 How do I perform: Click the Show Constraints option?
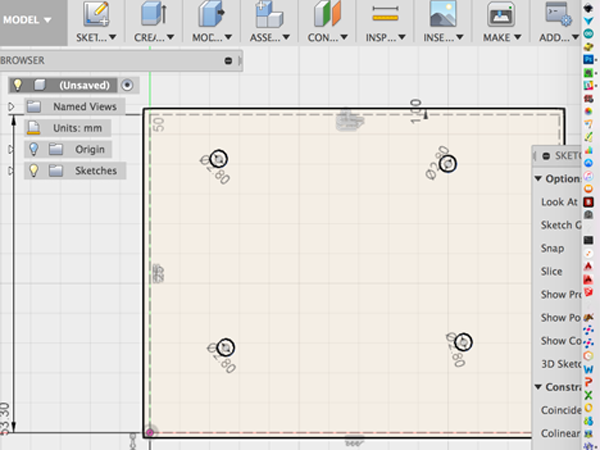[x=561, y=341]
